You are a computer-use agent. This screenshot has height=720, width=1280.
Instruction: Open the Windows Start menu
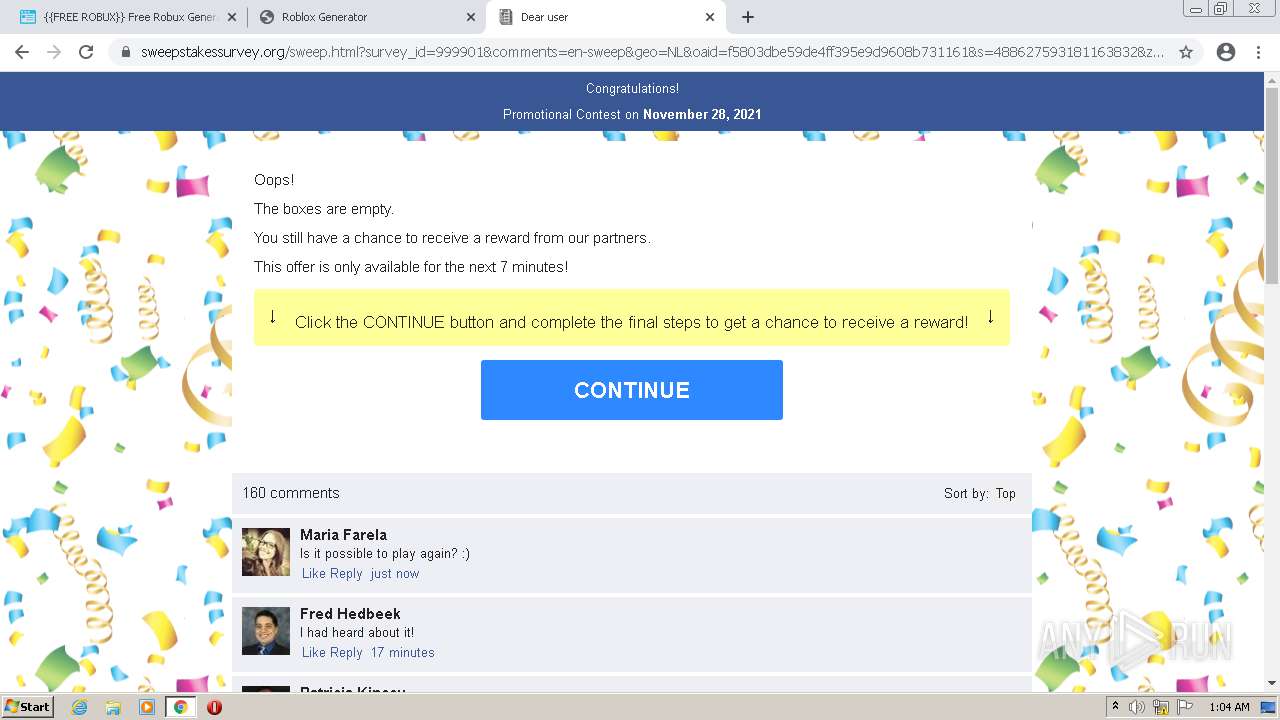click(x=28, y=707)
